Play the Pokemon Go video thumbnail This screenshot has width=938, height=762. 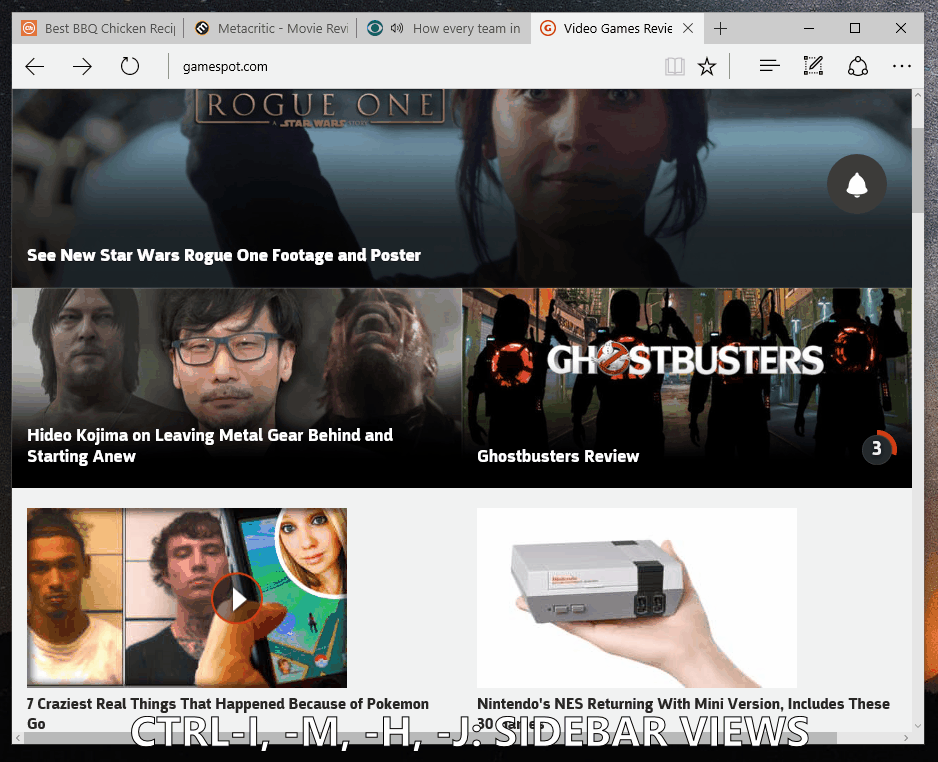tap(237, 599)
